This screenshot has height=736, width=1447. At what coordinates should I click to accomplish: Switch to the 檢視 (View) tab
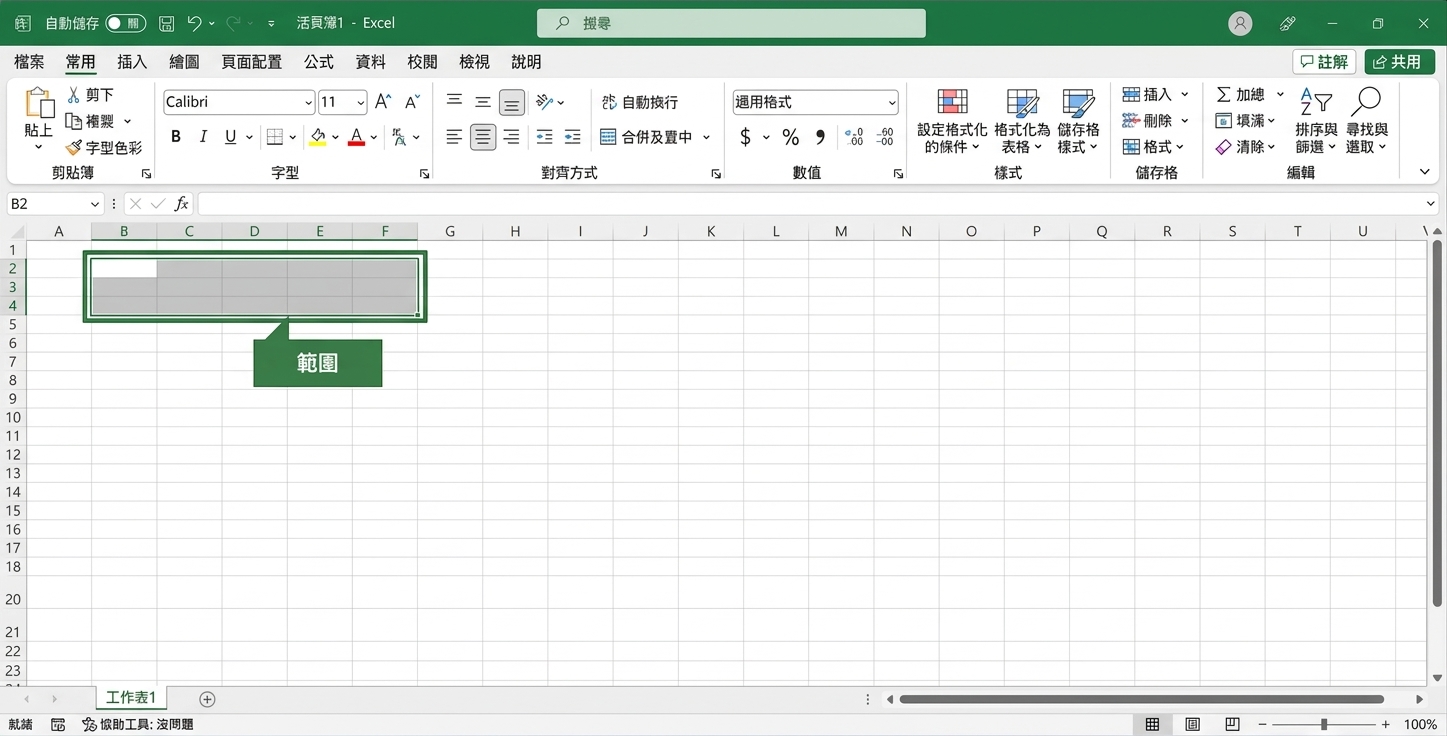coord(474,62)
